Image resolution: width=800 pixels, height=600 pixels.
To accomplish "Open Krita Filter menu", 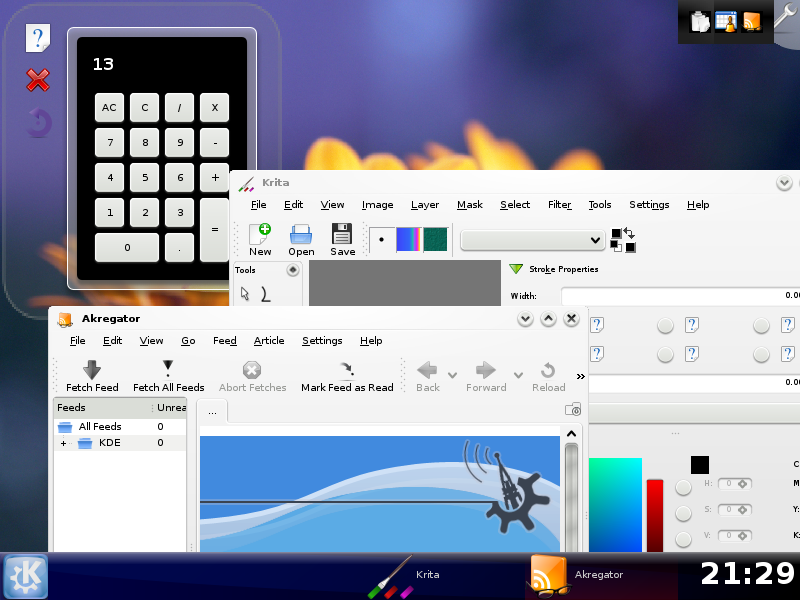I will [560, 205].
